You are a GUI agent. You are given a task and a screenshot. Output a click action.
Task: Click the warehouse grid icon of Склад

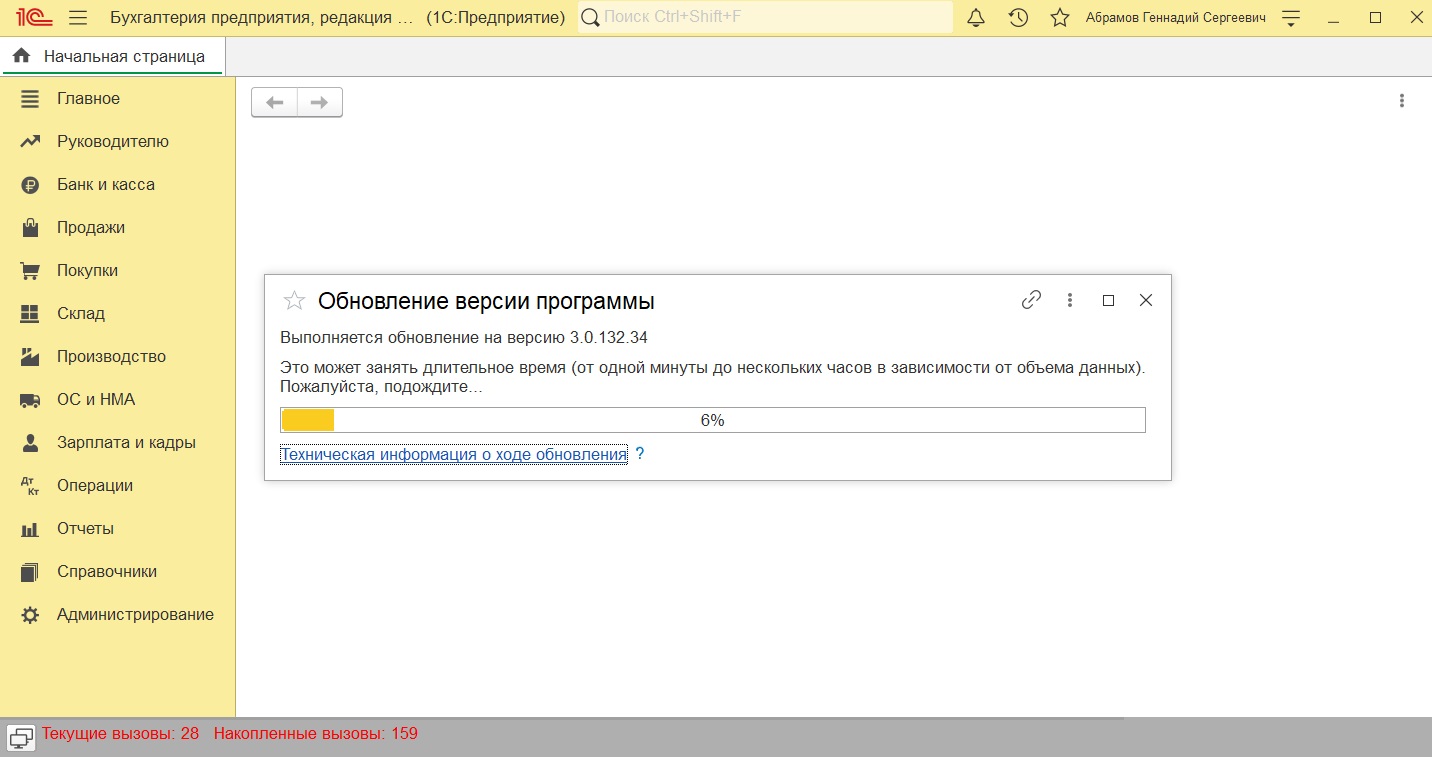30,314
